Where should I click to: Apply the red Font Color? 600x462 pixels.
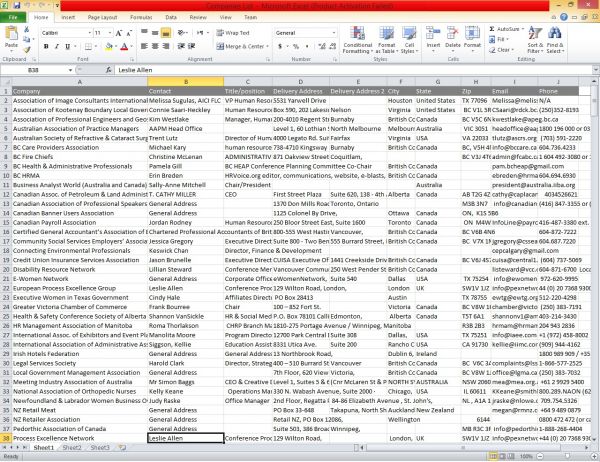click(x=124, y=46)
